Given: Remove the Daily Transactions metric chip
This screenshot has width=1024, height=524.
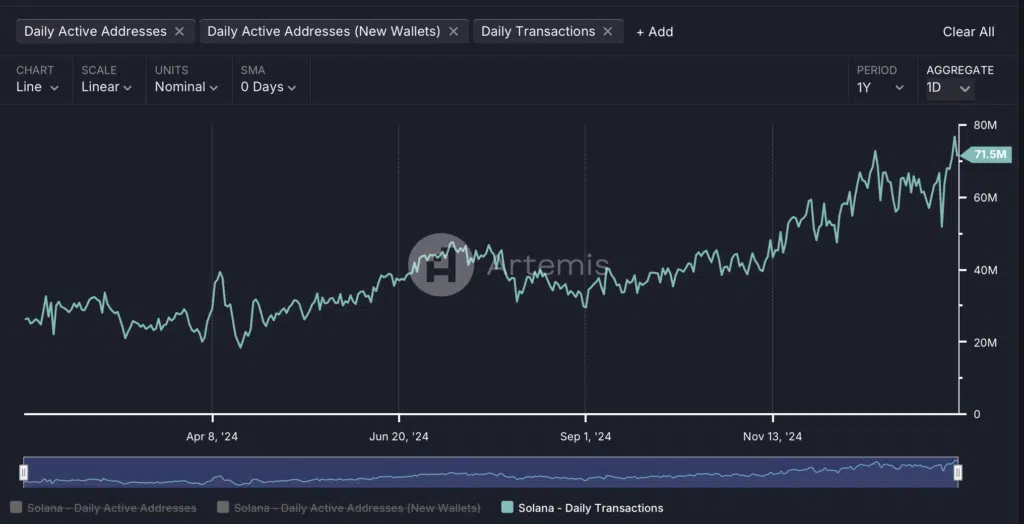Looking at the screenshot, I should coord(608,31).
